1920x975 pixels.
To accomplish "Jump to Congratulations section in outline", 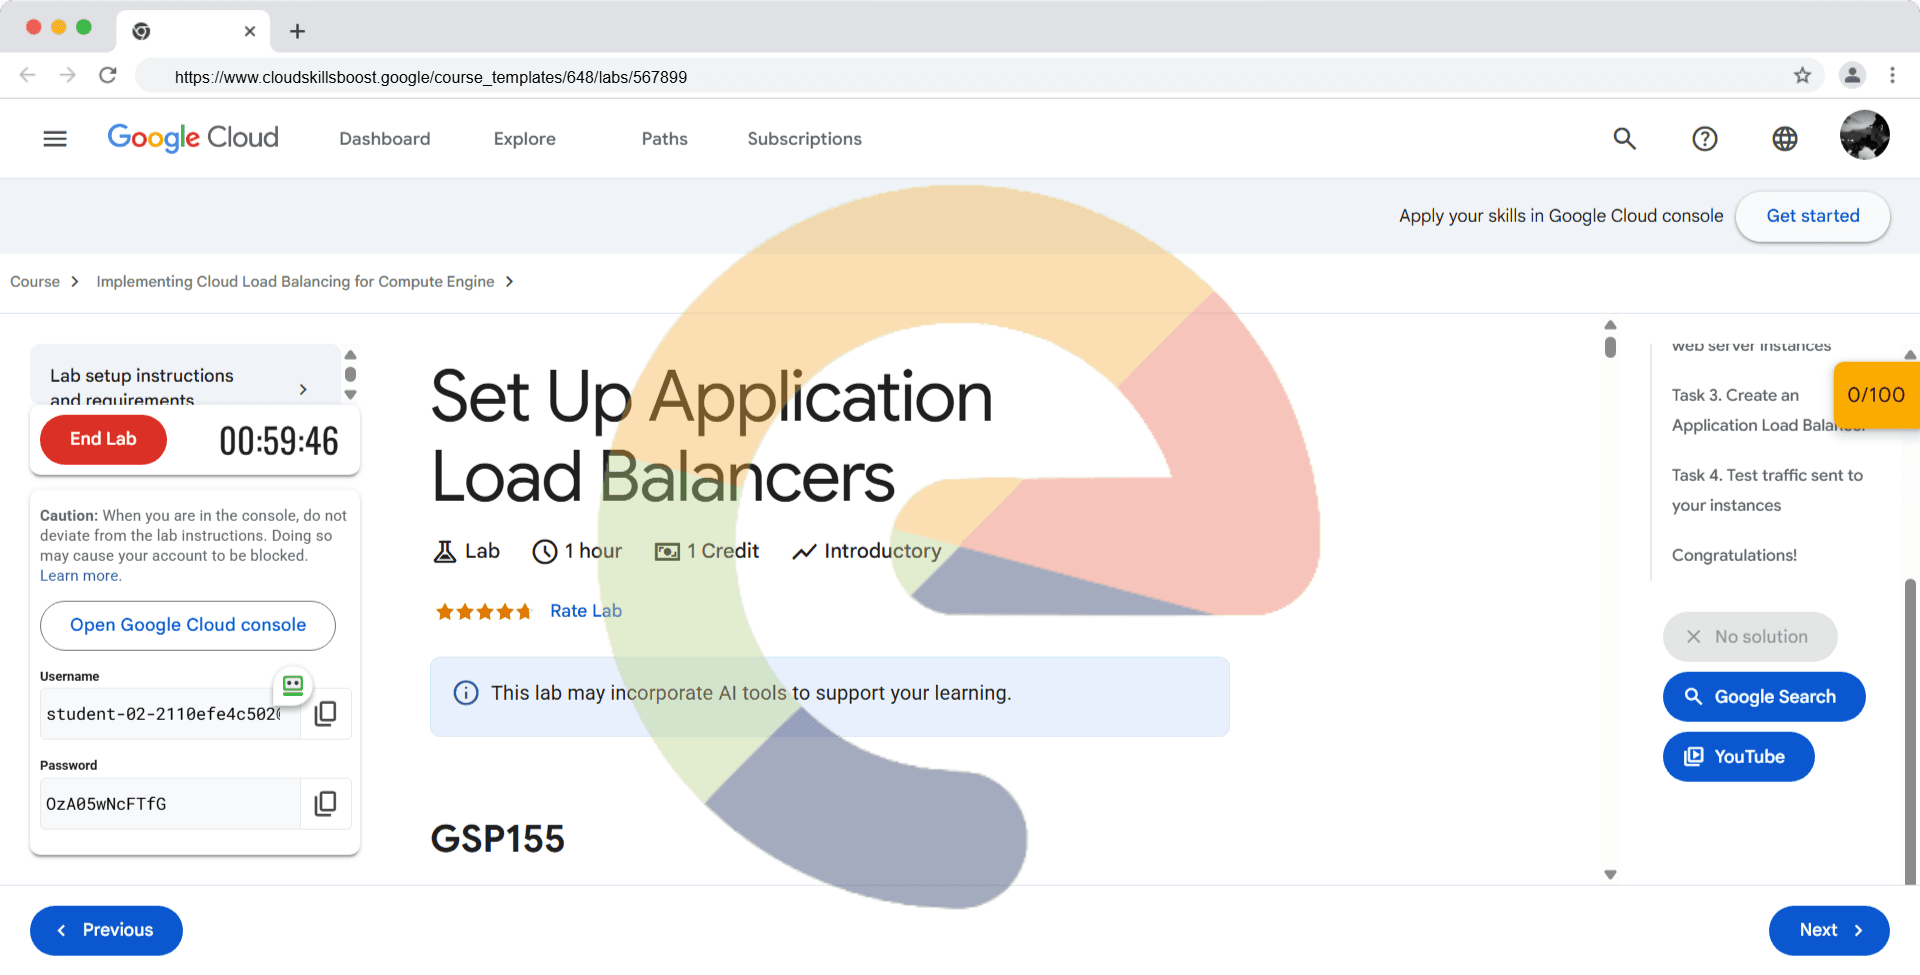I will tap(1734, 555).
